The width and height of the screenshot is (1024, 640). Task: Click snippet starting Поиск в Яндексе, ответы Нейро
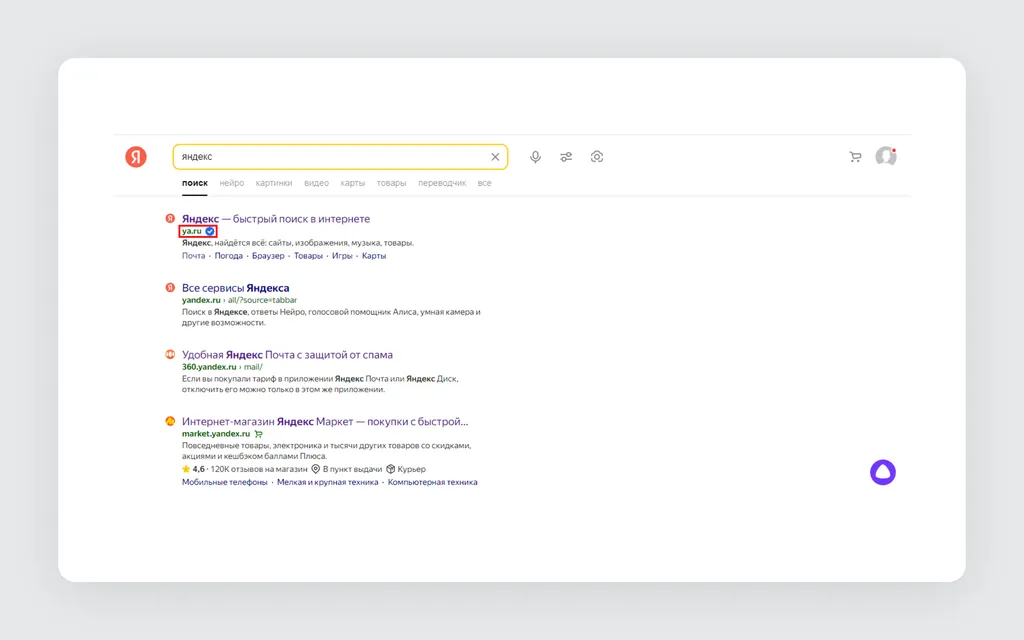coord(331,317)
